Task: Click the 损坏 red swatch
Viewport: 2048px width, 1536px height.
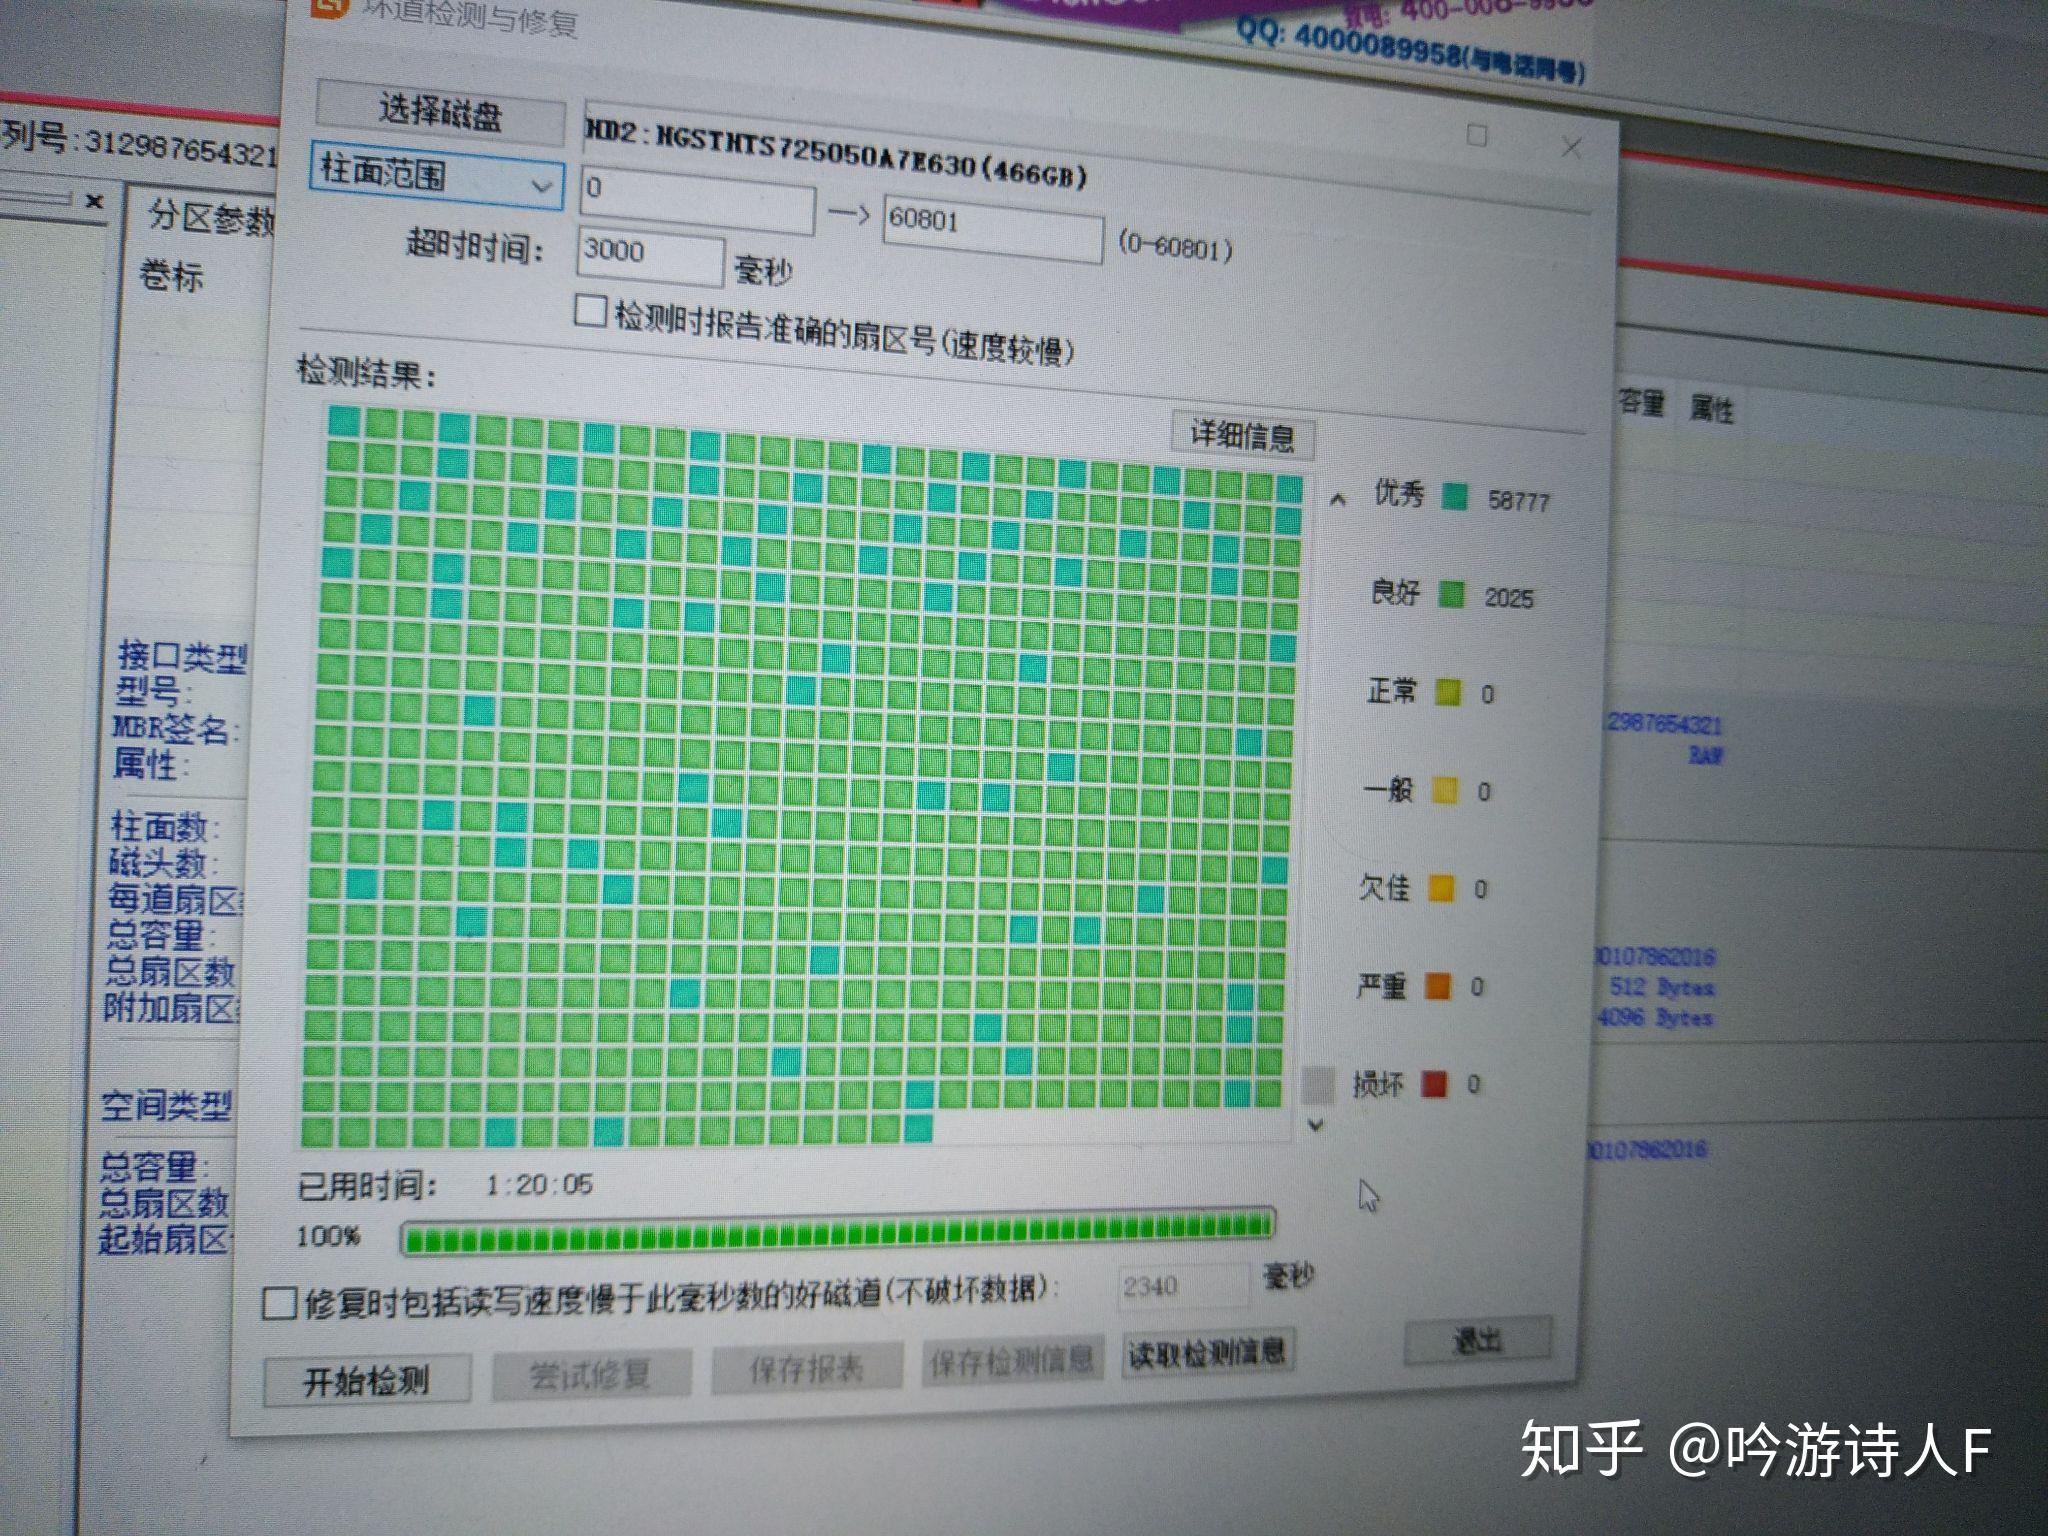Action: (x=1434, y=1084)
